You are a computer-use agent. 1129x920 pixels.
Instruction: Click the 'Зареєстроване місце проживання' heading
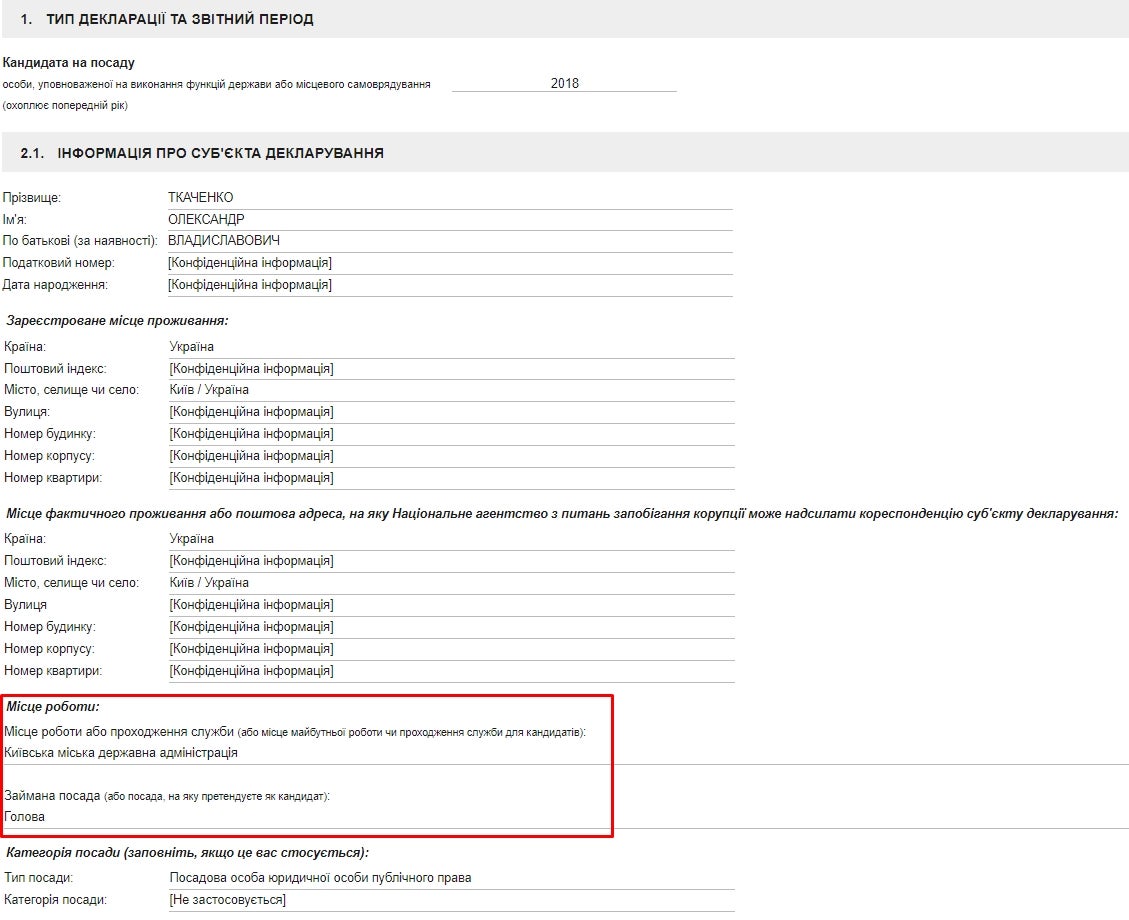pyautogui.click(x=117, y=321)
